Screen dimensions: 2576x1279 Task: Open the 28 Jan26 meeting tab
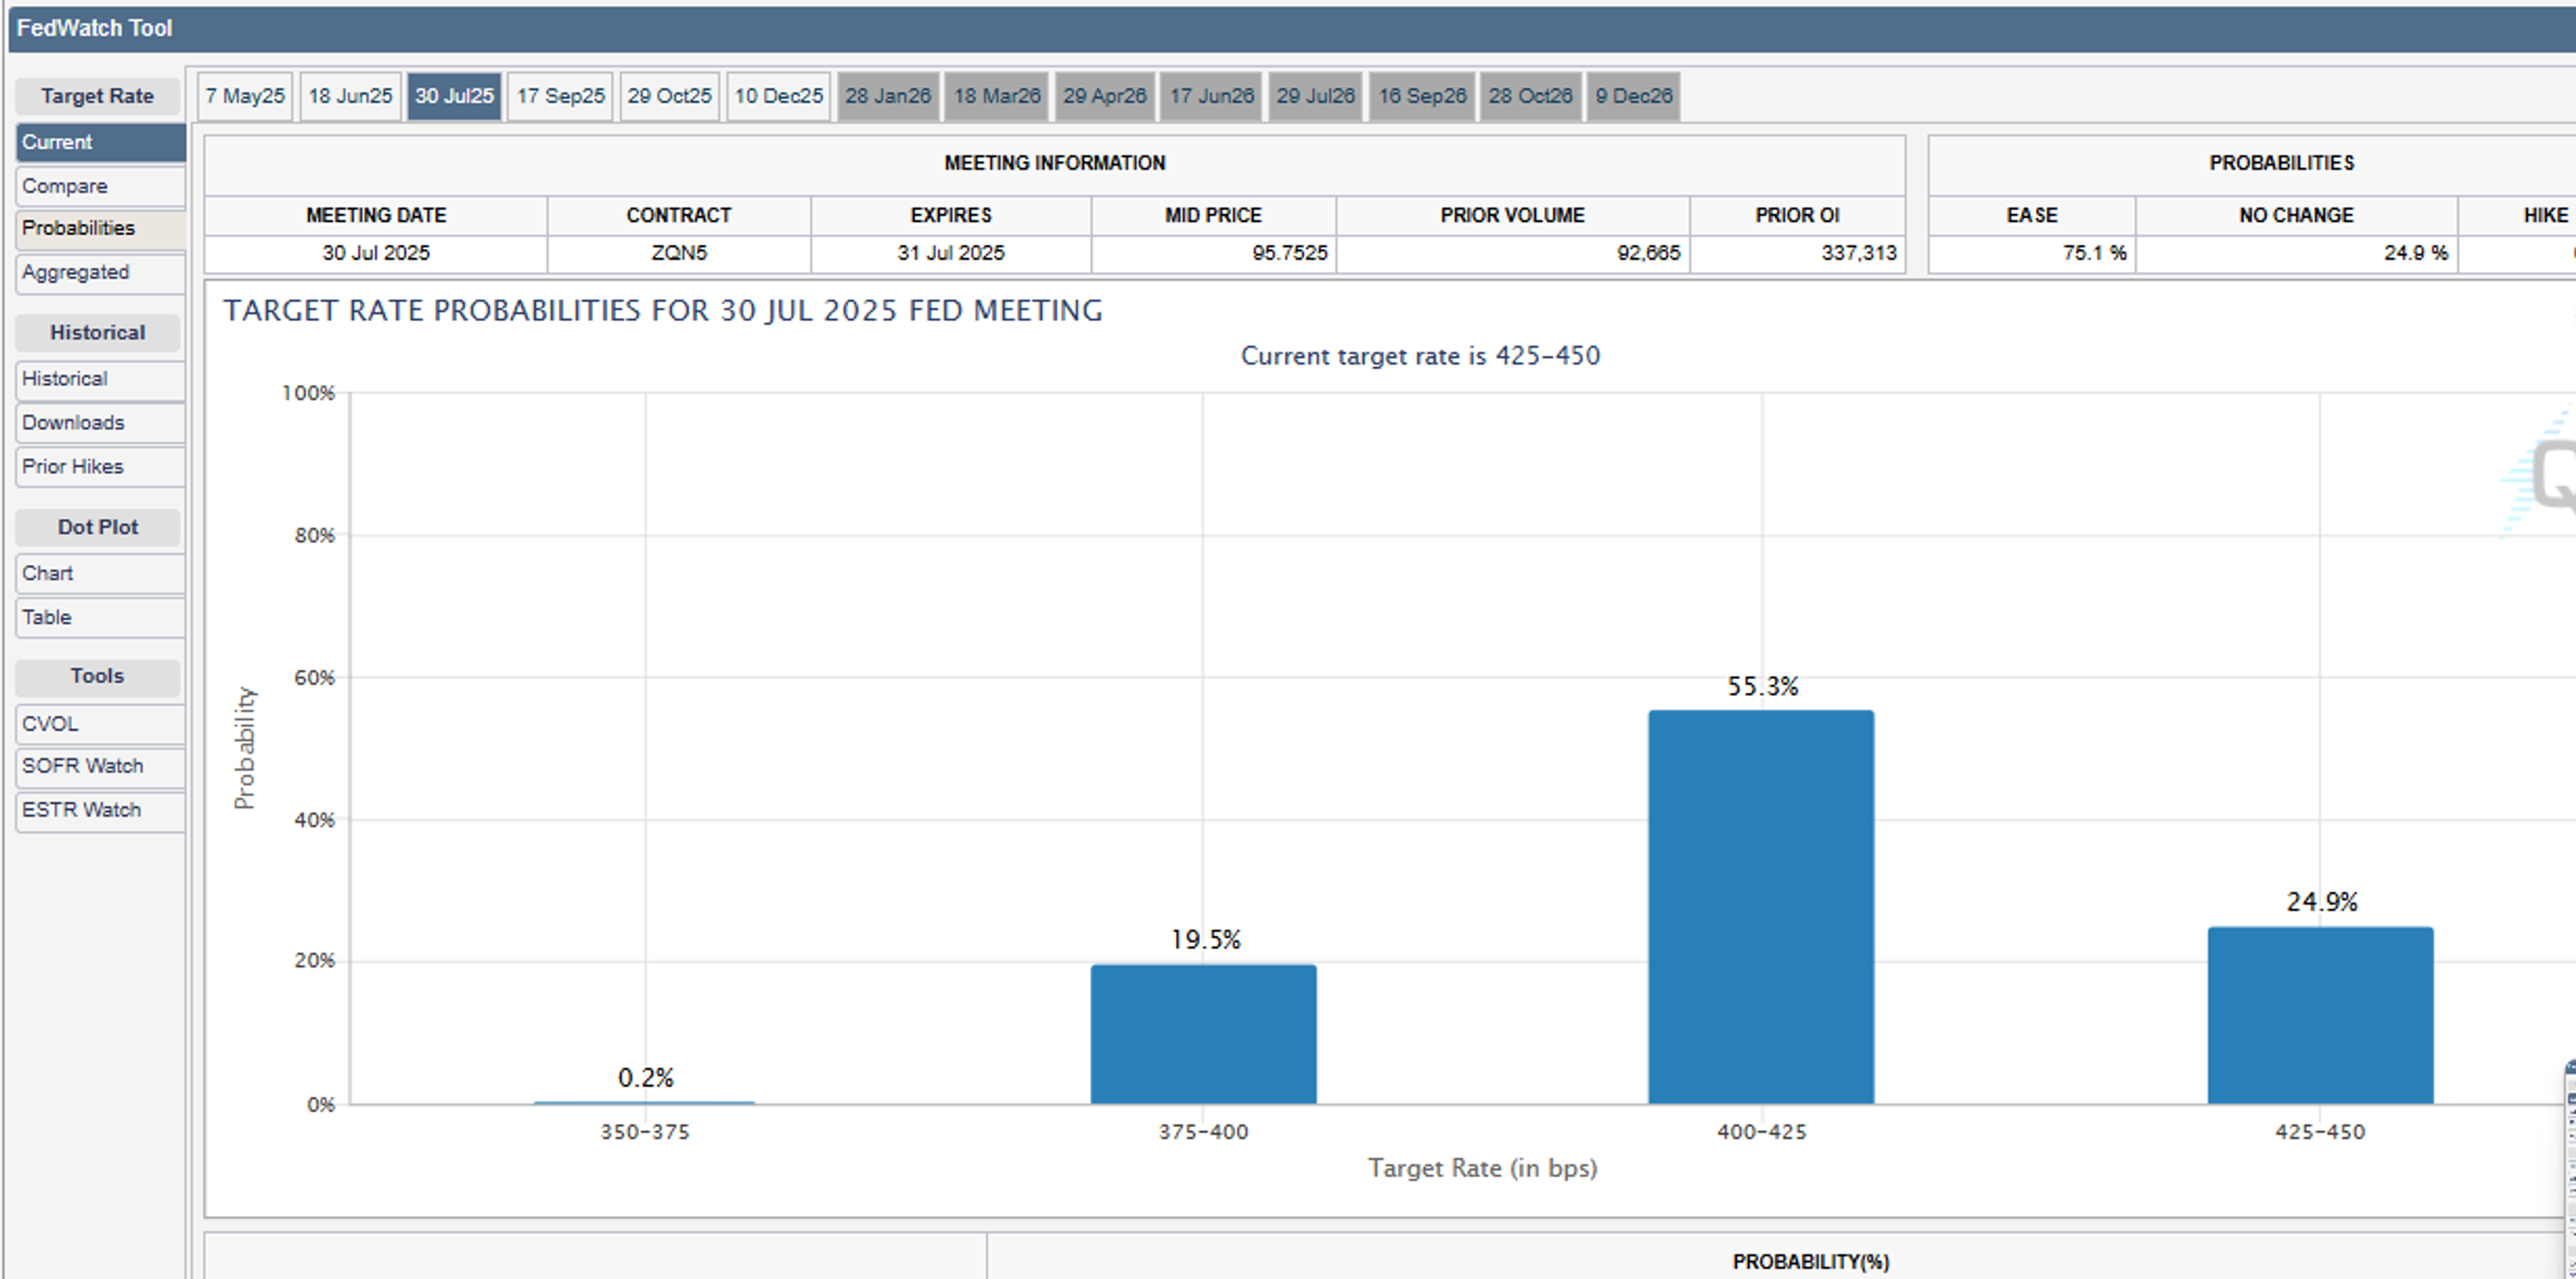(887, 96)
